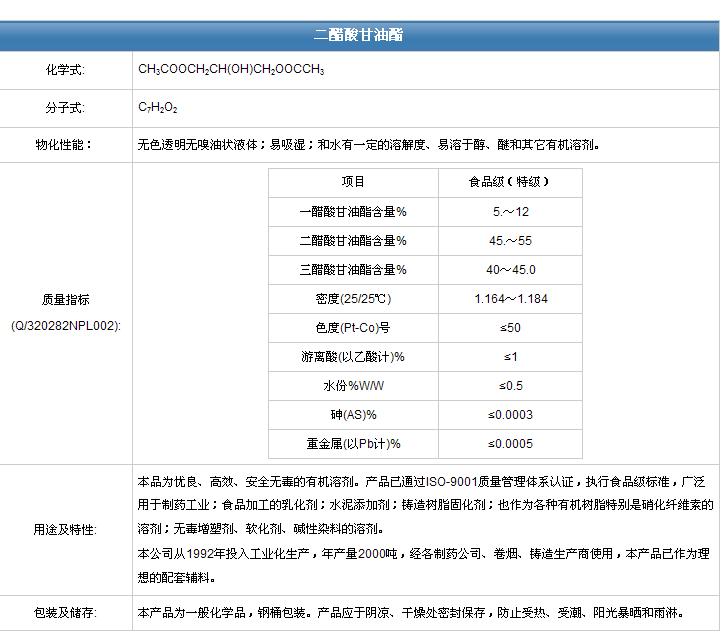This screenshot has height=640, width=725.
Task: Click the 质量指标 label
Action: 65,299
